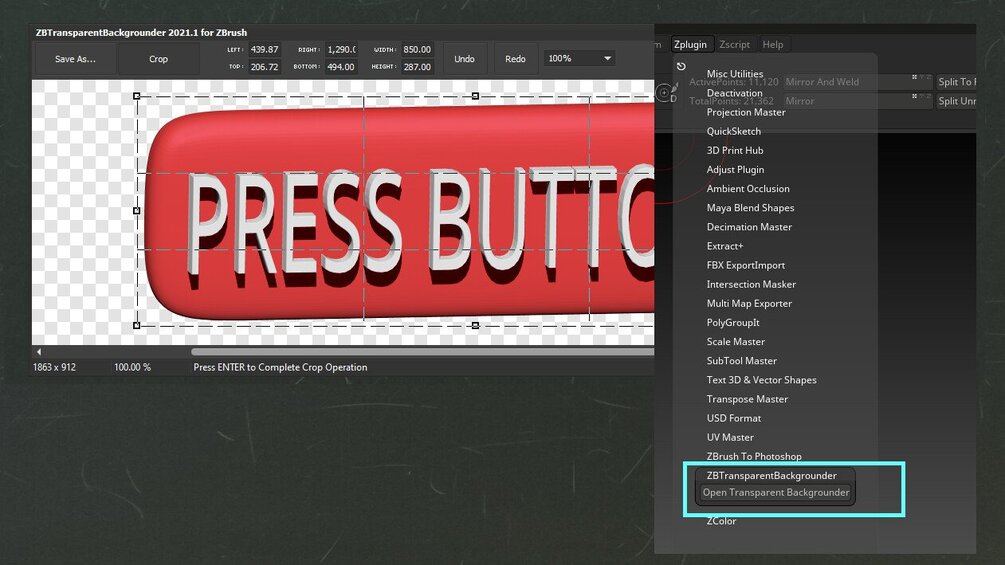Expand the QuickSketch section
This screenshot has height=565, width=1005.
pos(734,131)
